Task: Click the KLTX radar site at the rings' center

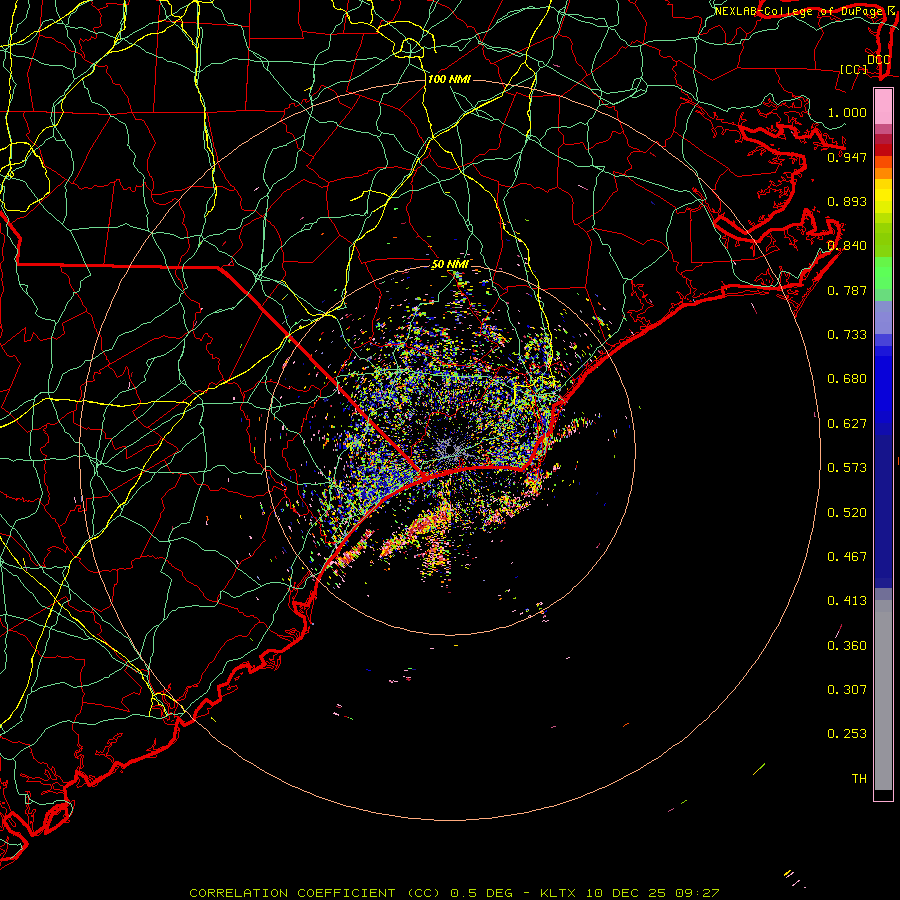Action: 450,450
